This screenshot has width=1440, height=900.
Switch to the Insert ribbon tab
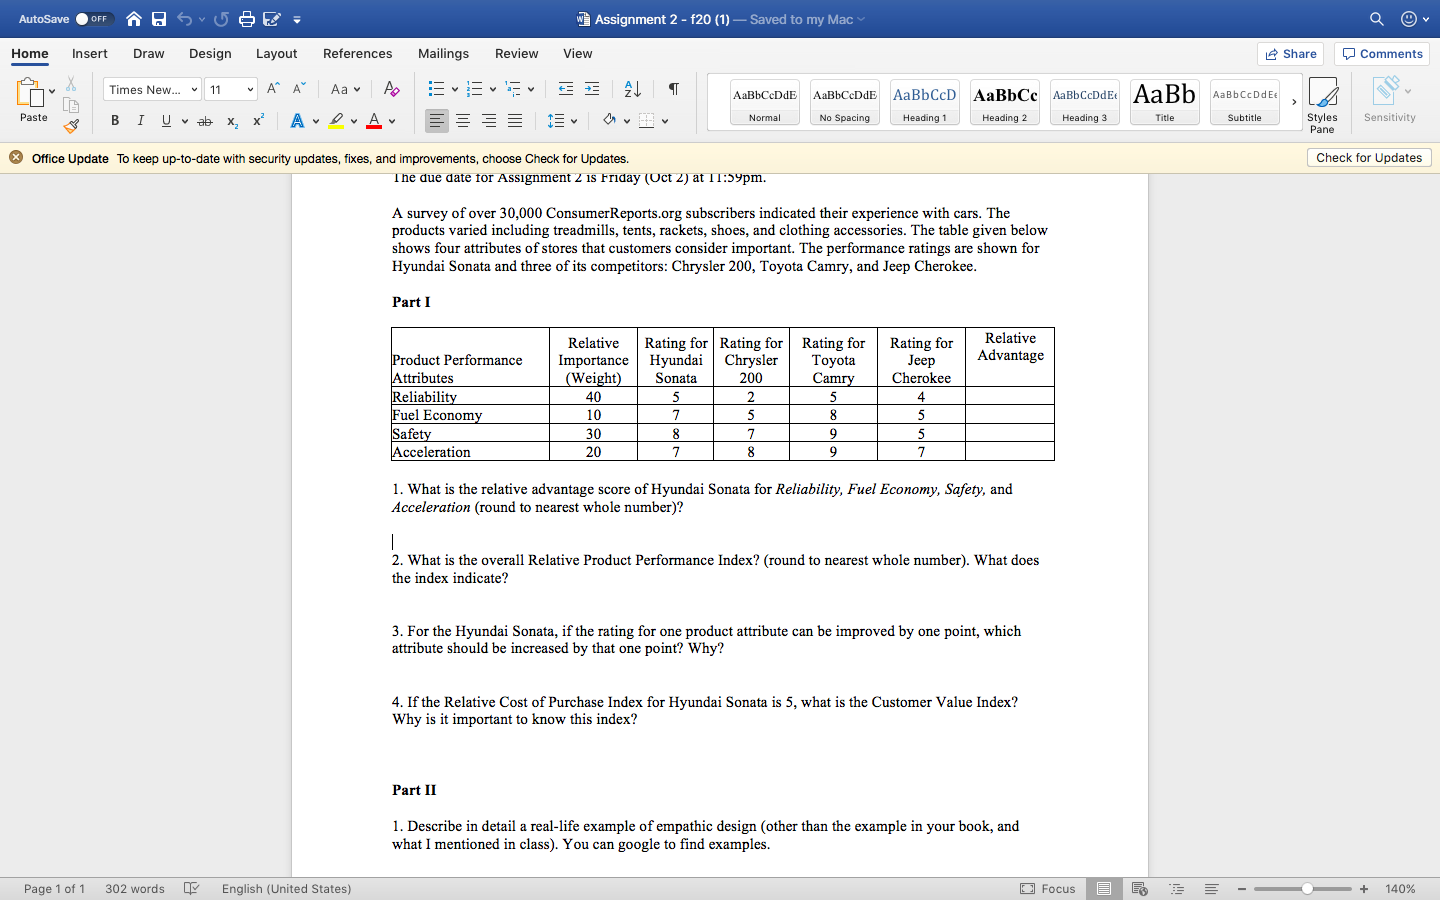pos(90,54)
